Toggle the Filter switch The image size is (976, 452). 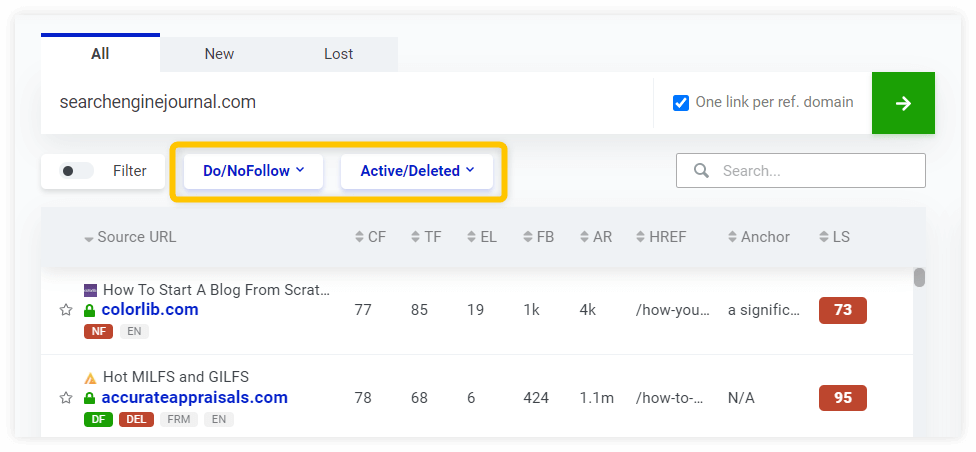point(76,171)
